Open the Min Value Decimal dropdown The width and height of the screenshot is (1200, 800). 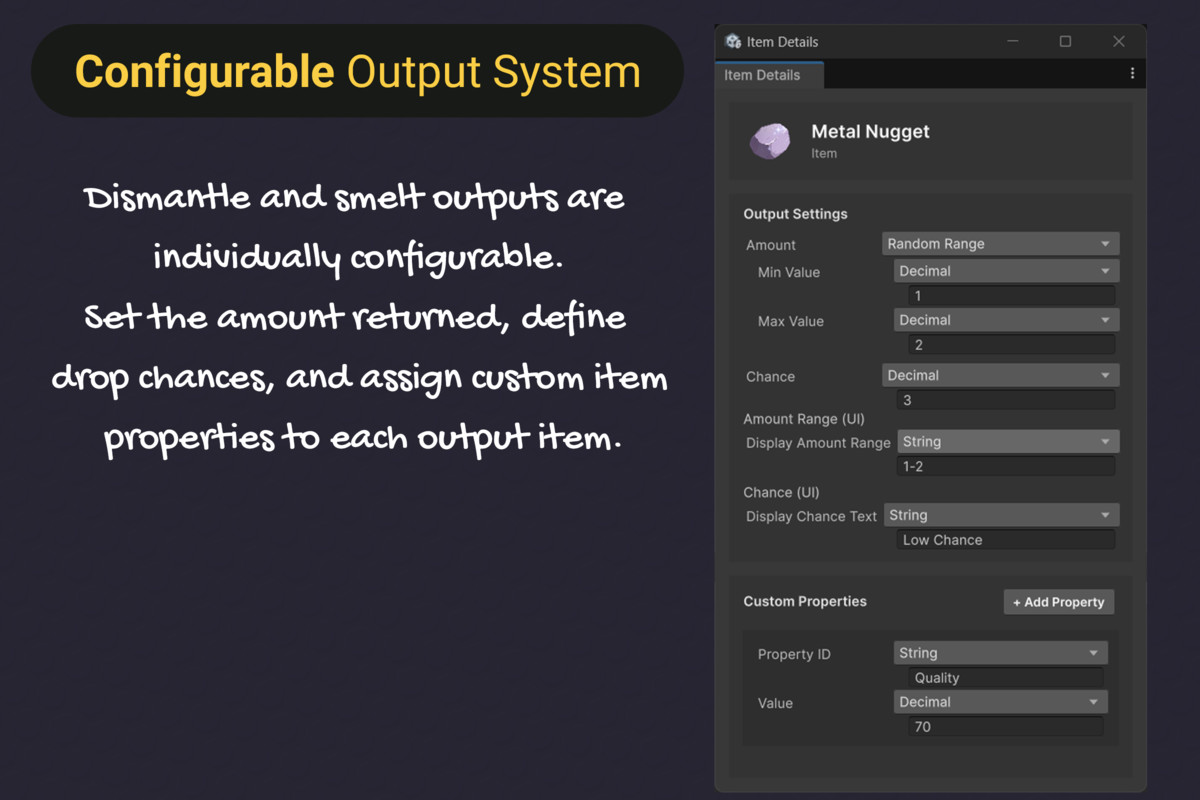click(x=1005, y=270)
